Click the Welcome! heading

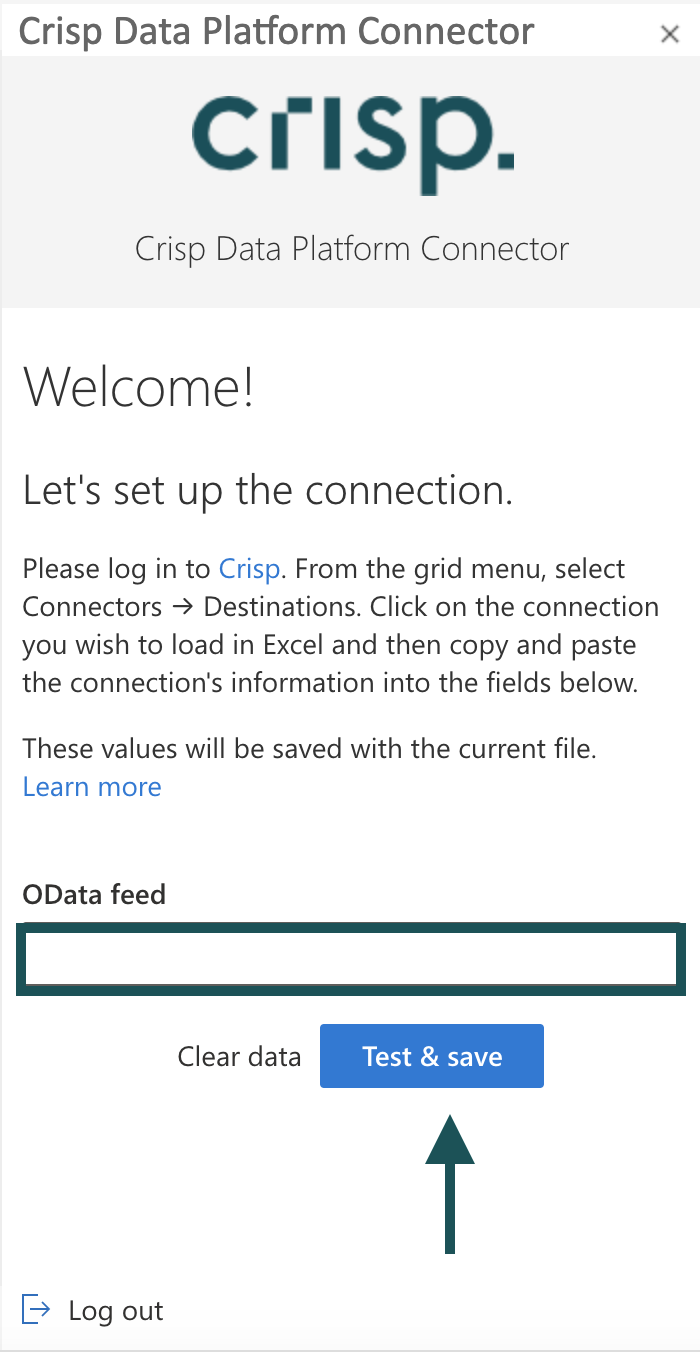tap(138, 385)
